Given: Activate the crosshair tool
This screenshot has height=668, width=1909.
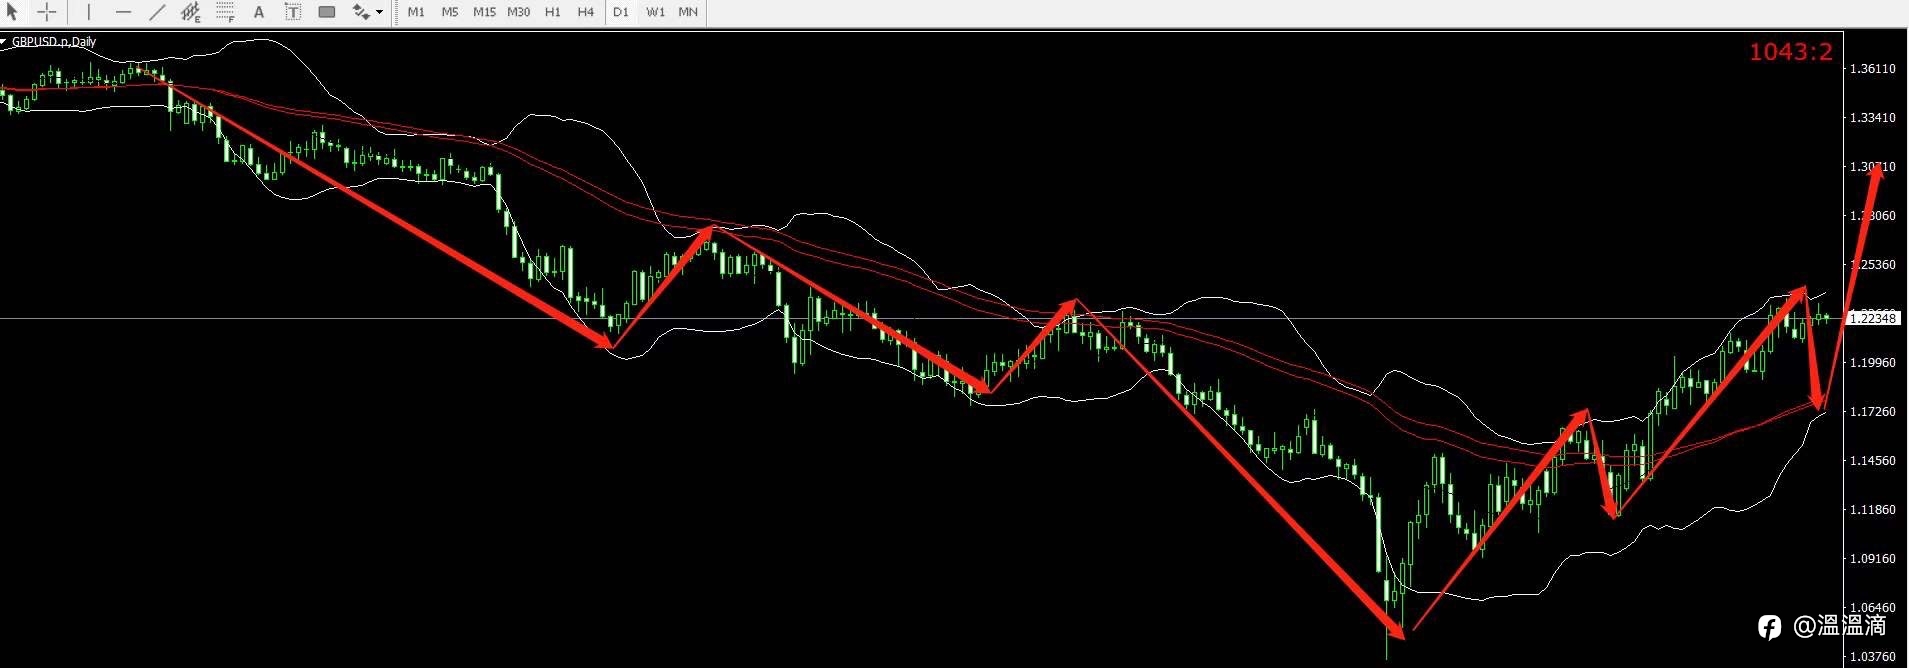Looking at the screenshot, I should pos(46,12).
